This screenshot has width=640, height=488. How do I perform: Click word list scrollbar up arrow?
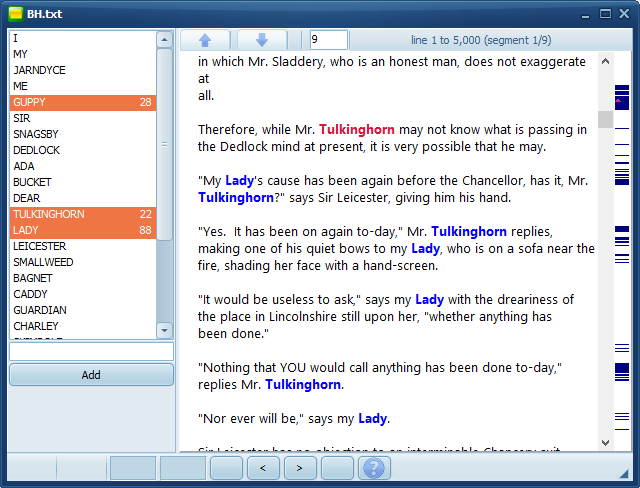pyautogui.click(x=164, y=40)
